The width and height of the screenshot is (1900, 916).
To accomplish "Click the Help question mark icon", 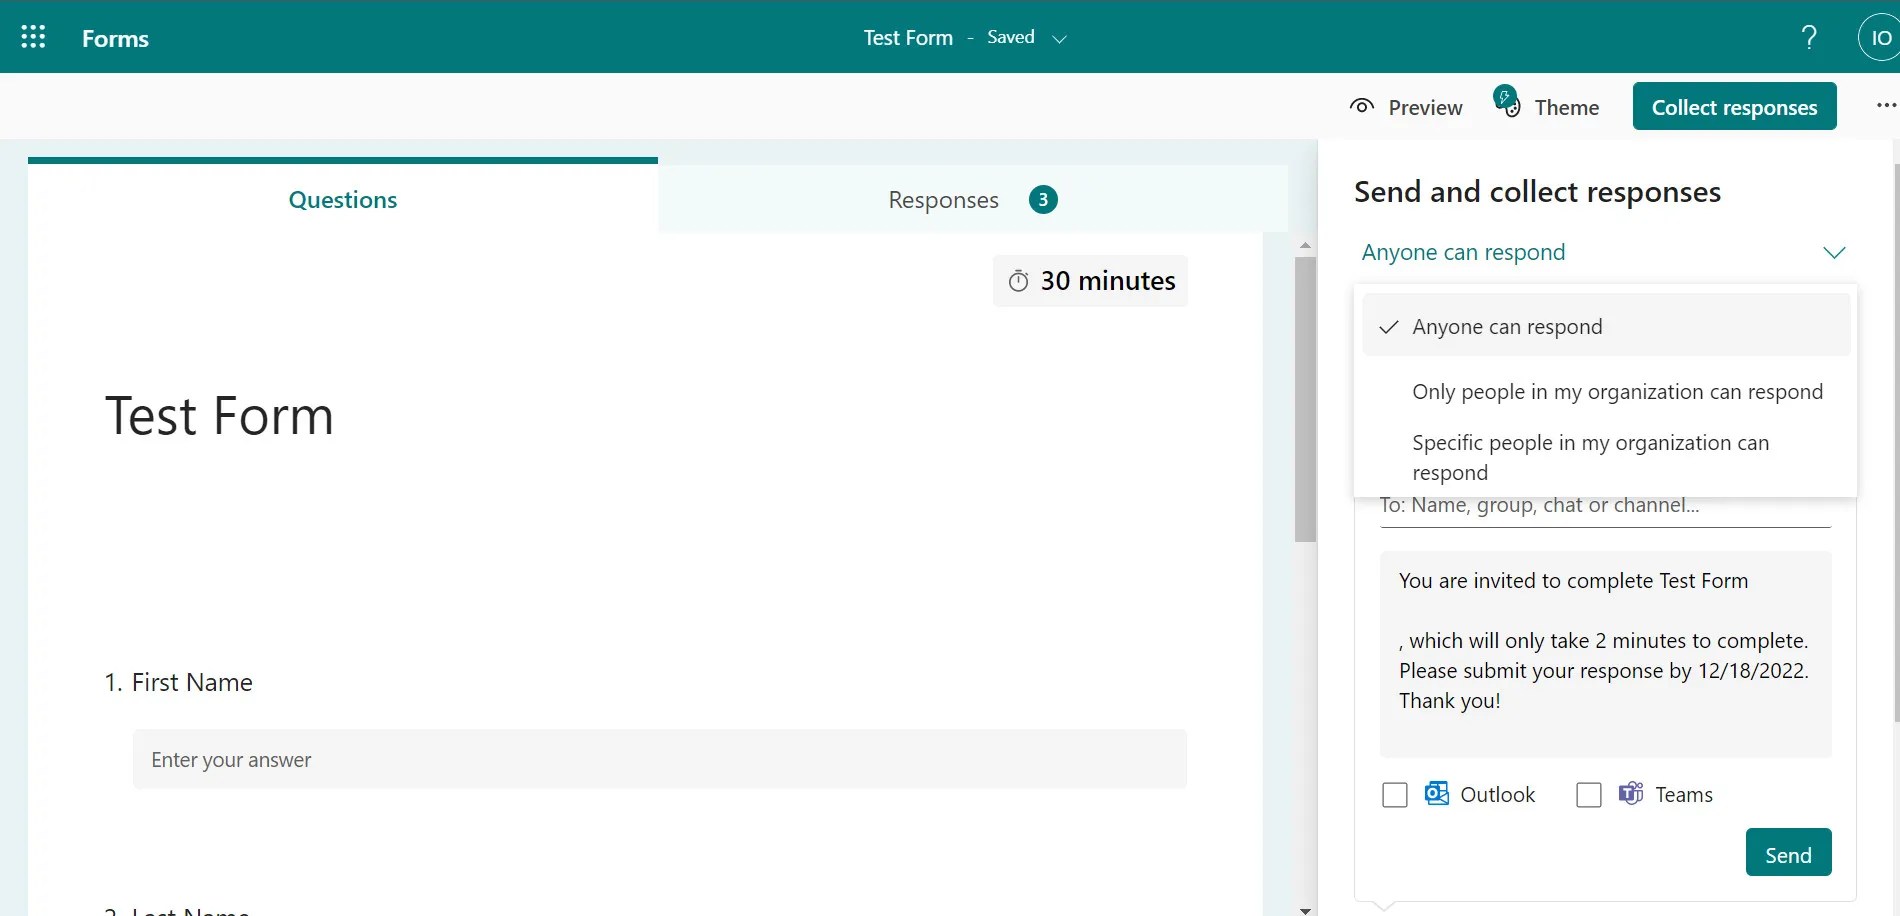I will coord(1808,36).
